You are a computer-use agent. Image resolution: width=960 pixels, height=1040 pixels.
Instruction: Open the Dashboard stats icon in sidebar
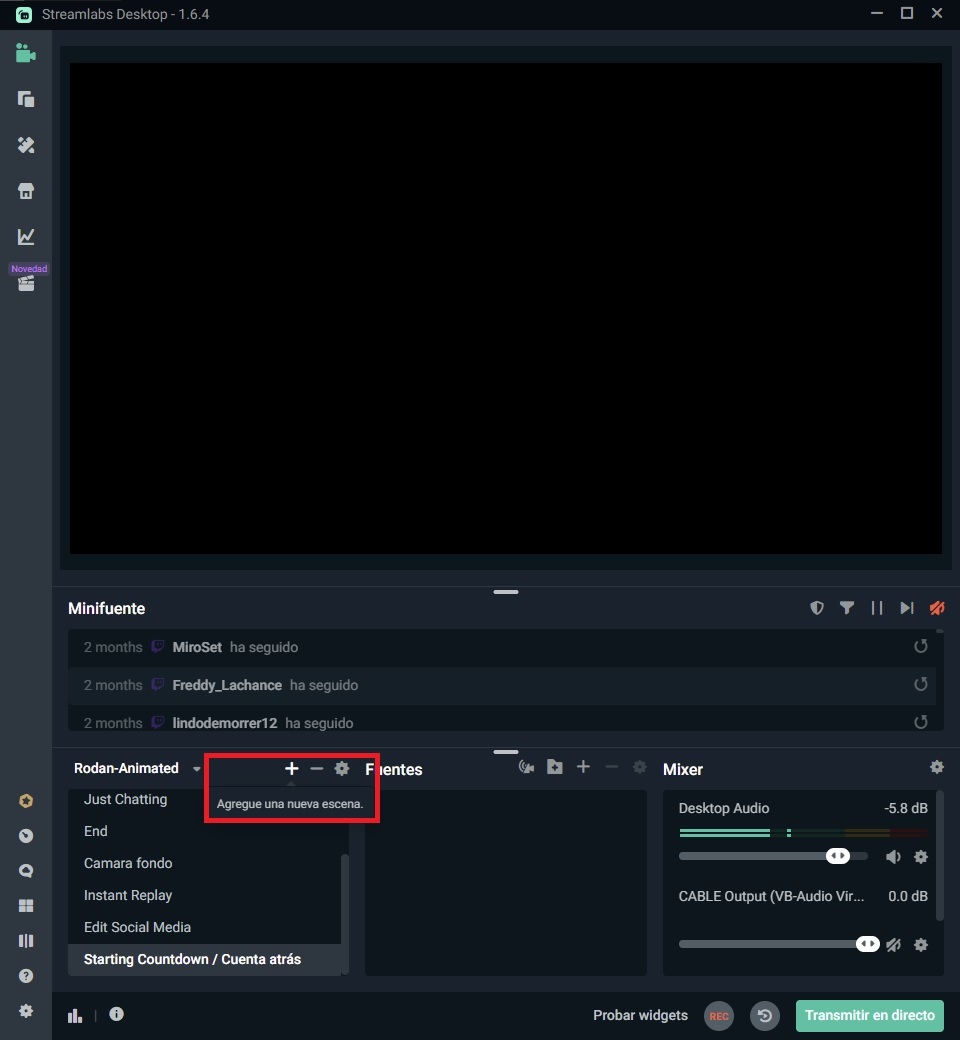click(x=25, y=237)
